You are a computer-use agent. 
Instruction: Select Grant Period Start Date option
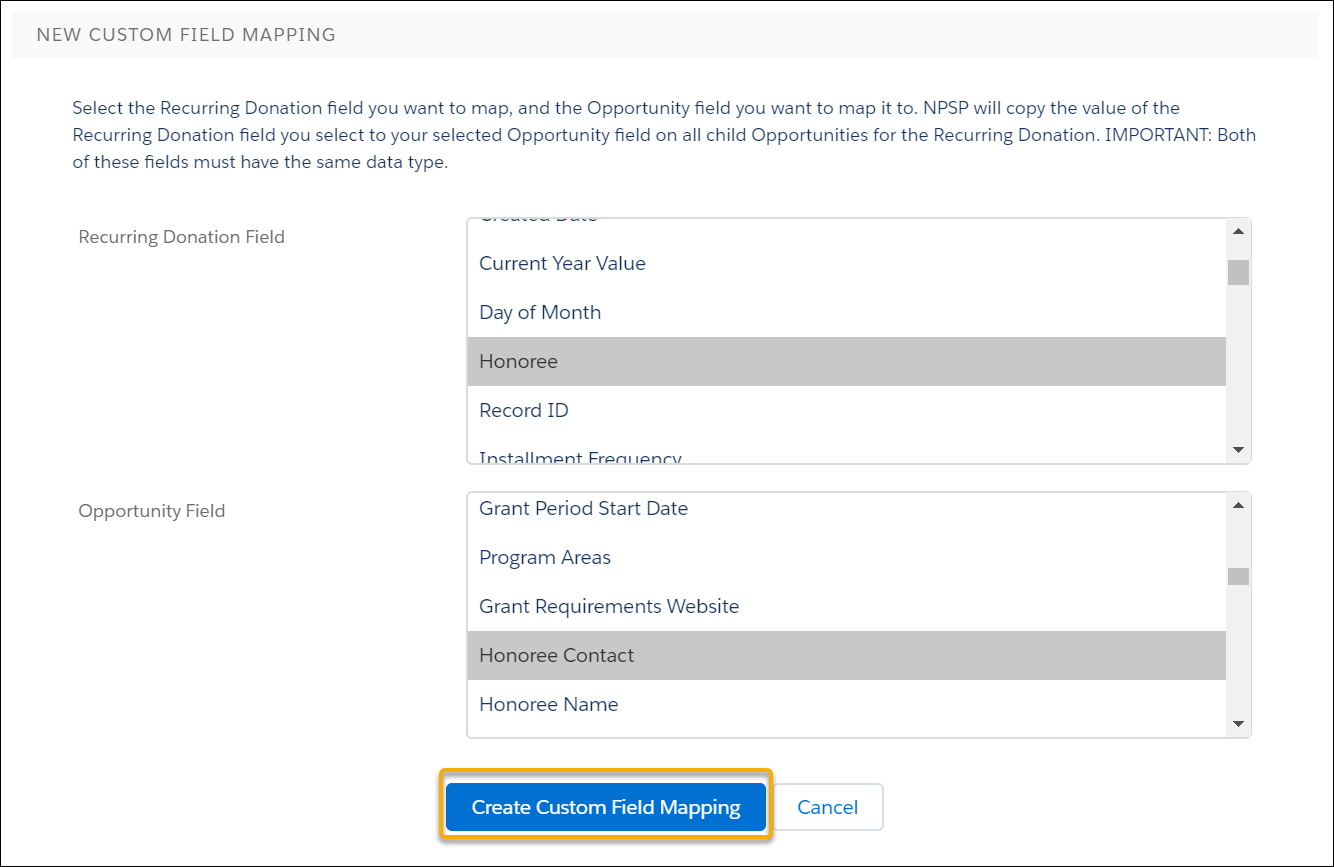tap(583, 508)
